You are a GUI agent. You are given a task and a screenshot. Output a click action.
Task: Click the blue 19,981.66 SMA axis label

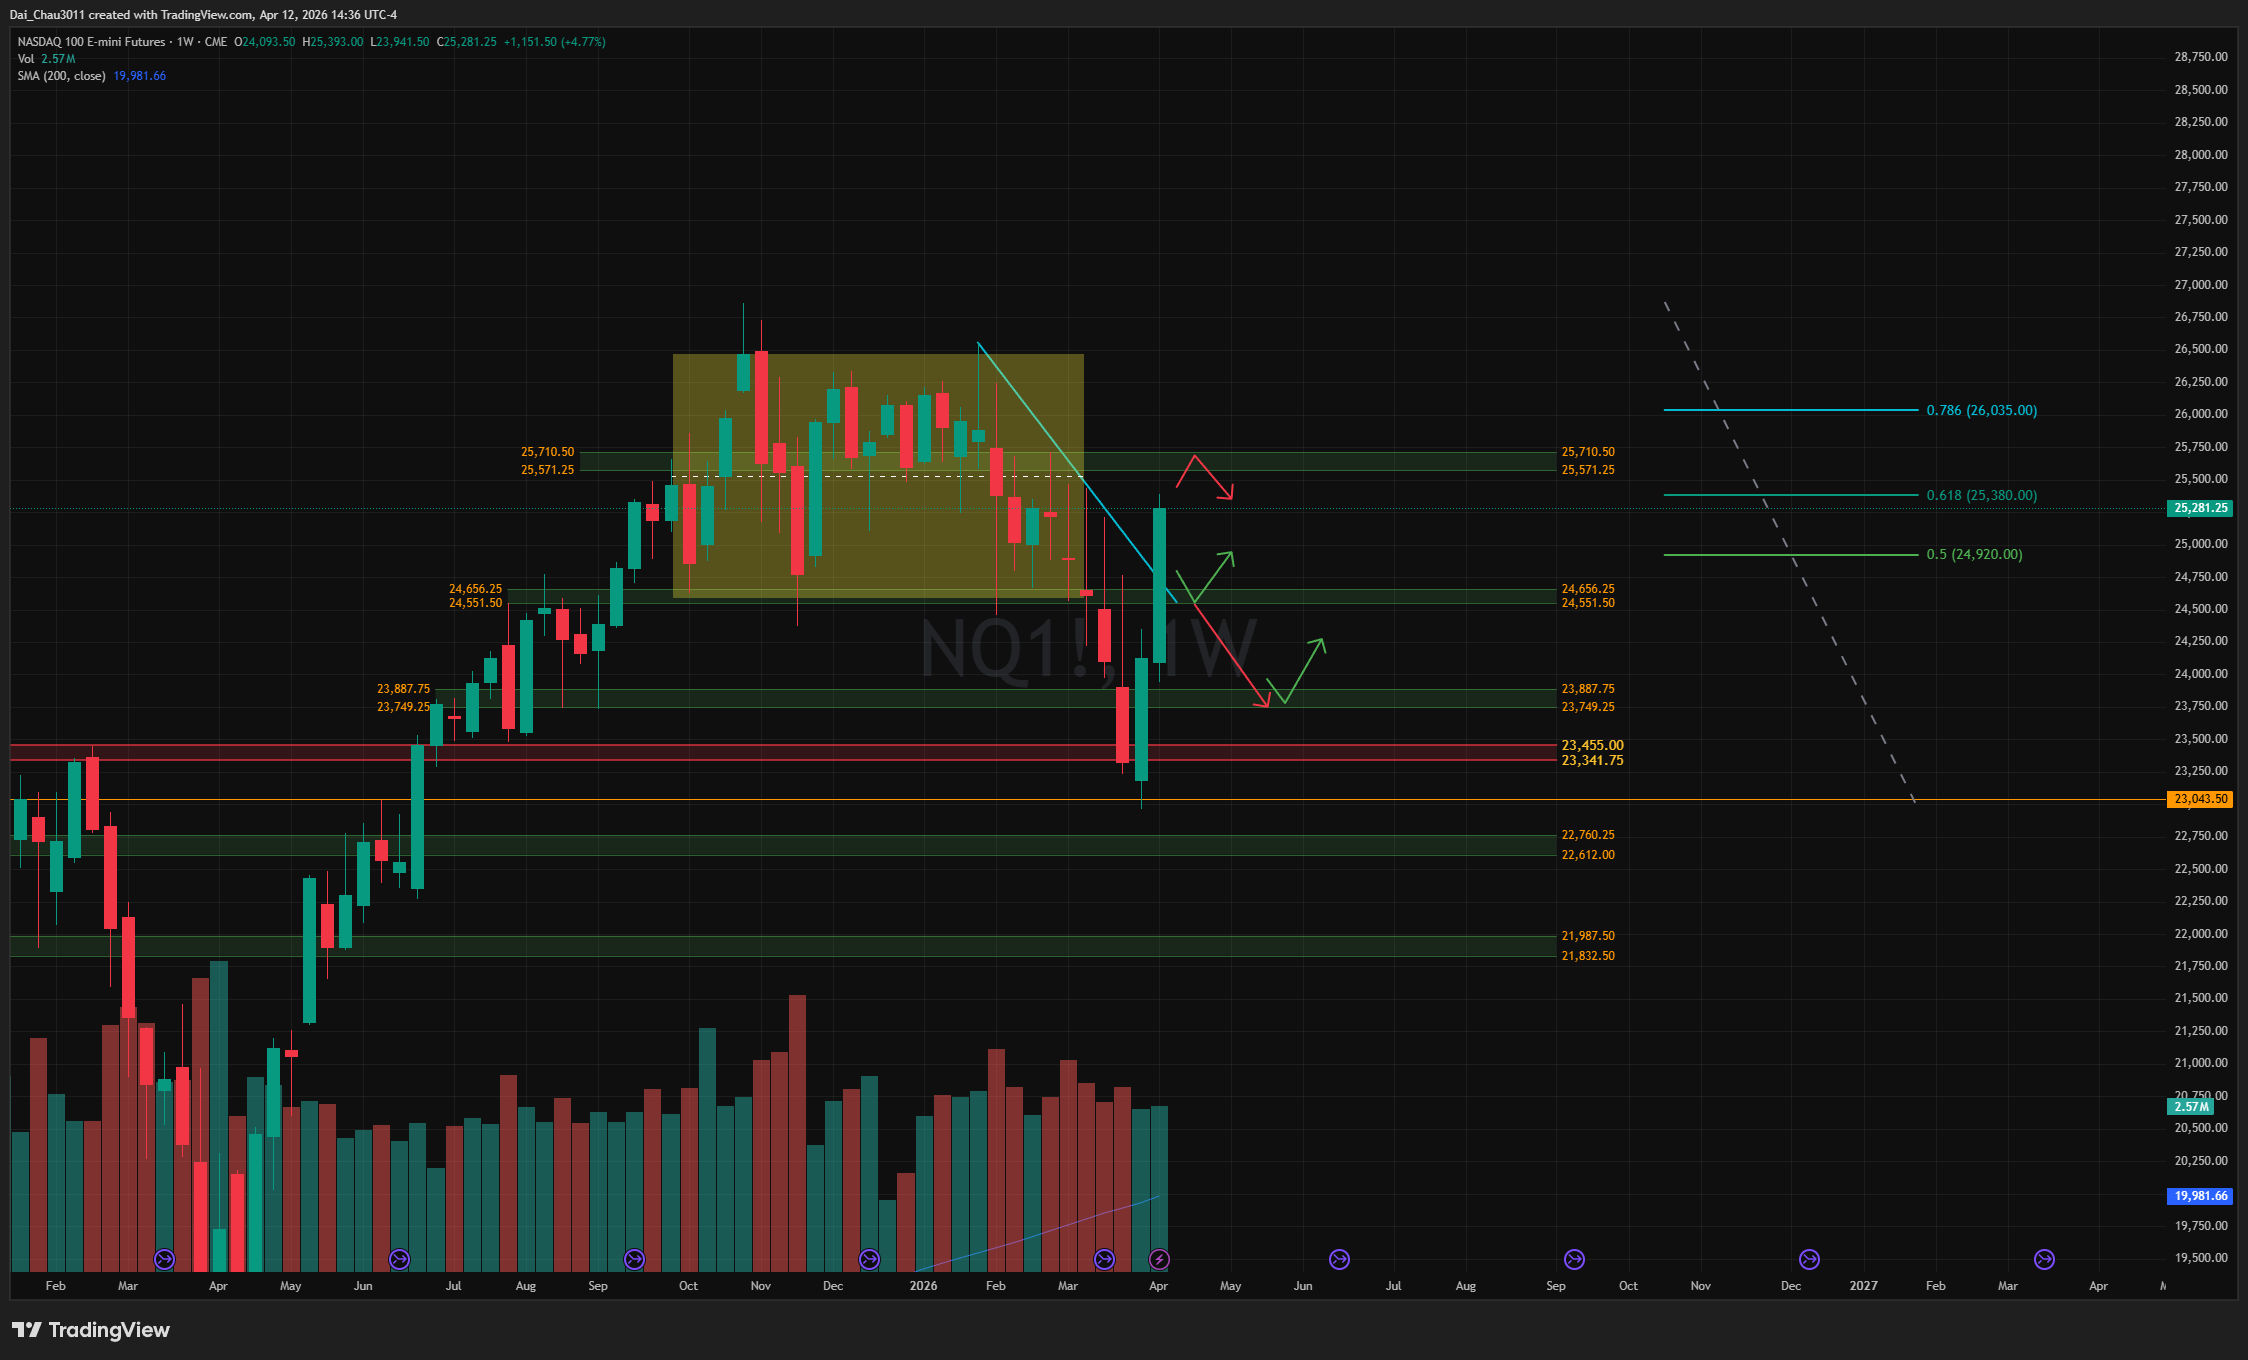click(x=2200, y=1196)
